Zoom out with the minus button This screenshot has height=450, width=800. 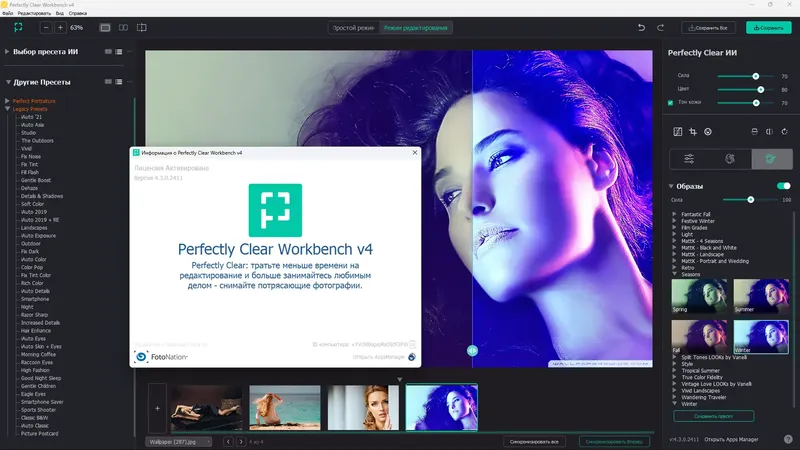click(46, 28)
